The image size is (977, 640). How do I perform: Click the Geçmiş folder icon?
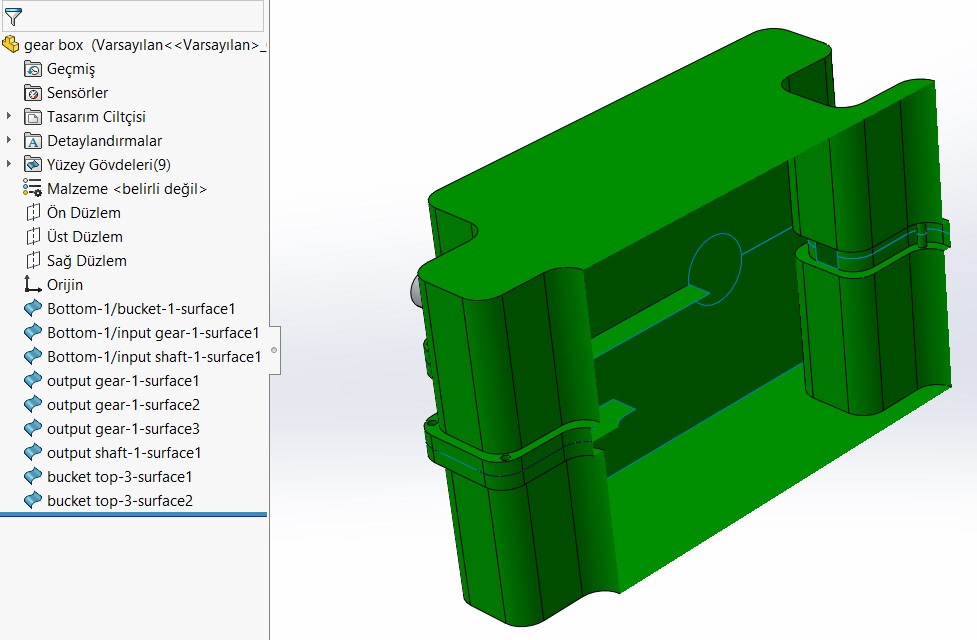tap(33, 69)
